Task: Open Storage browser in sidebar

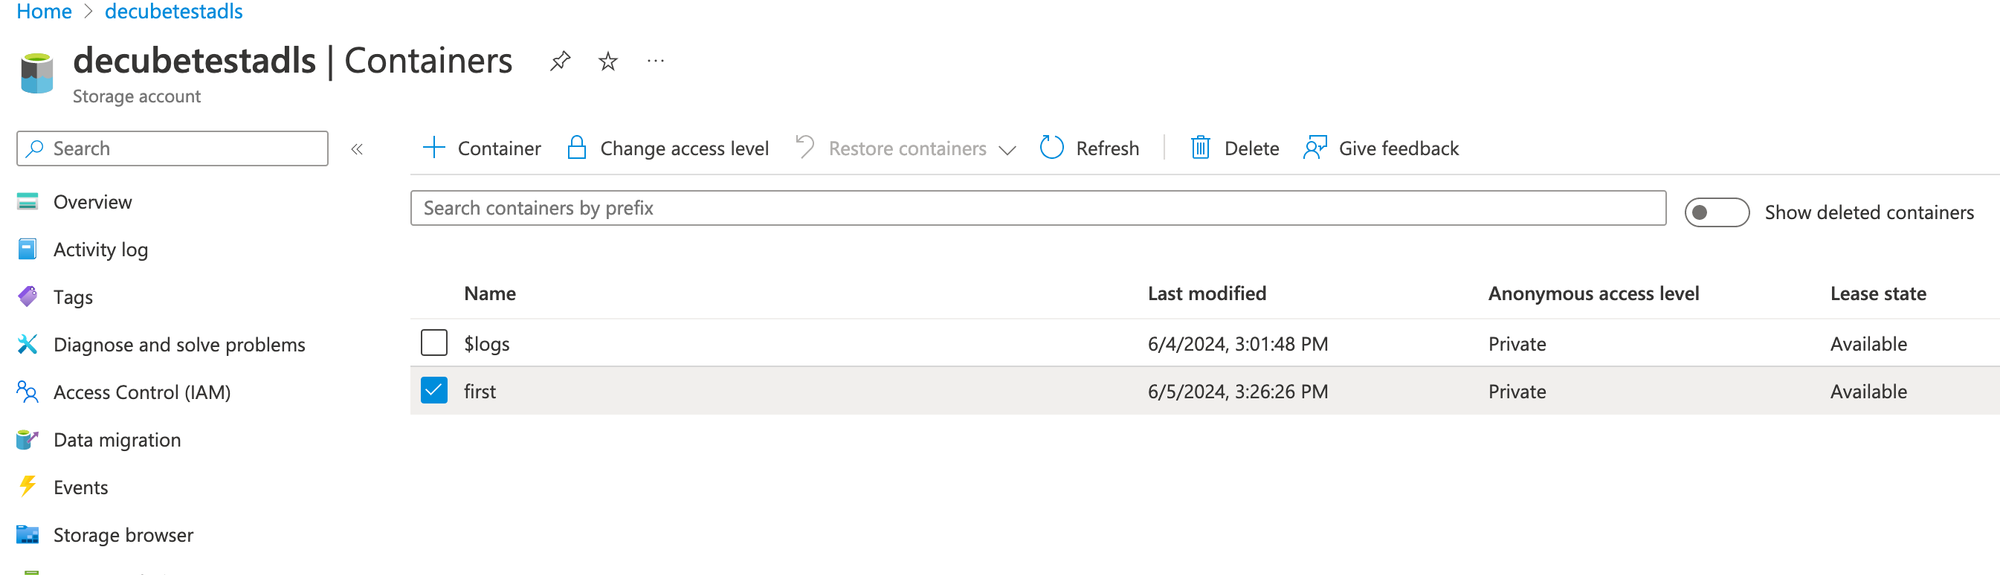Action: (x=123, y=535)
